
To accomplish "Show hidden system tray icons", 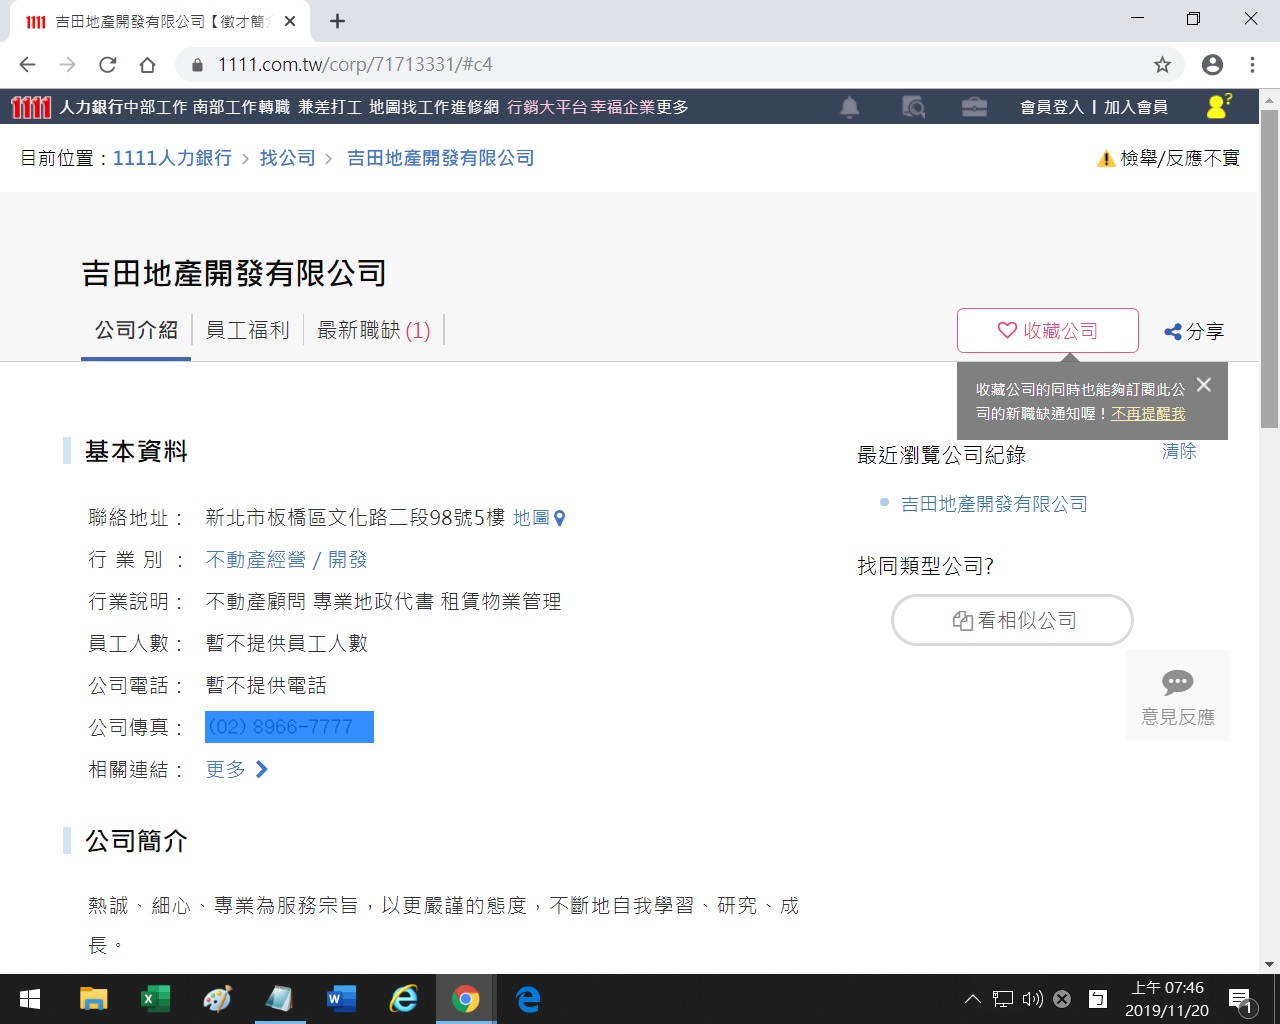I will pos(972,999).
